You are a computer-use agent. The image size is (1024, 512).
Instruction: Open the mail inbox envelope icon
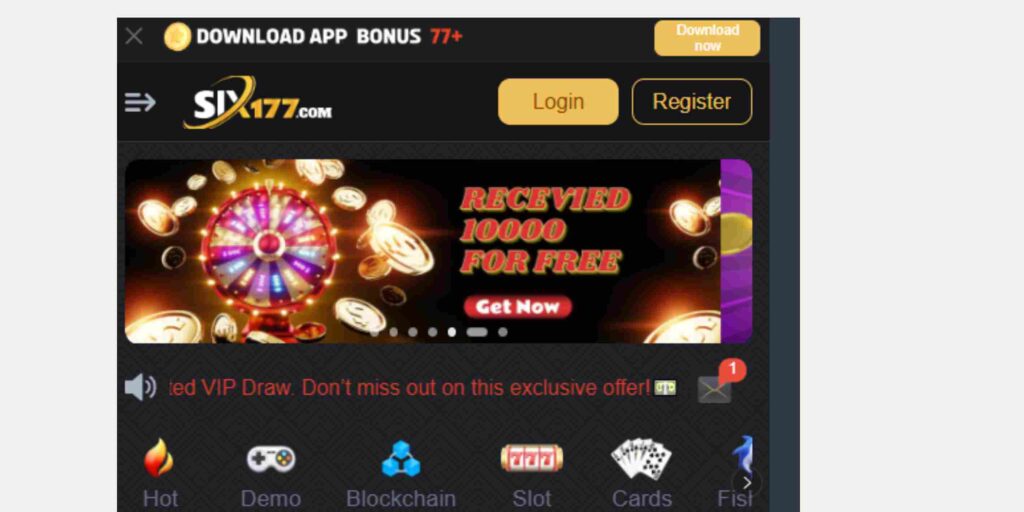click(715, 390)
